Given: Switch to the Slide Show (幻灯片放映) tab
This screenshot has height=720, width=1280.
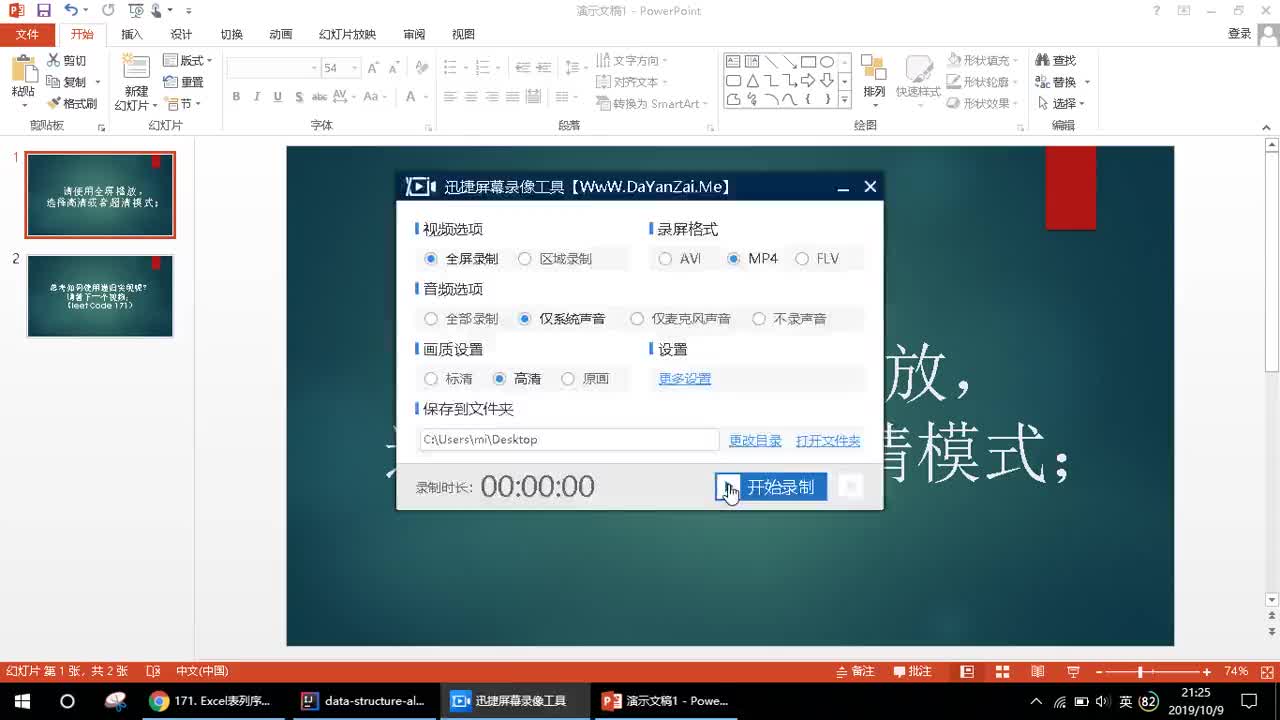Looking at the screenshot, I should (347, 34).
